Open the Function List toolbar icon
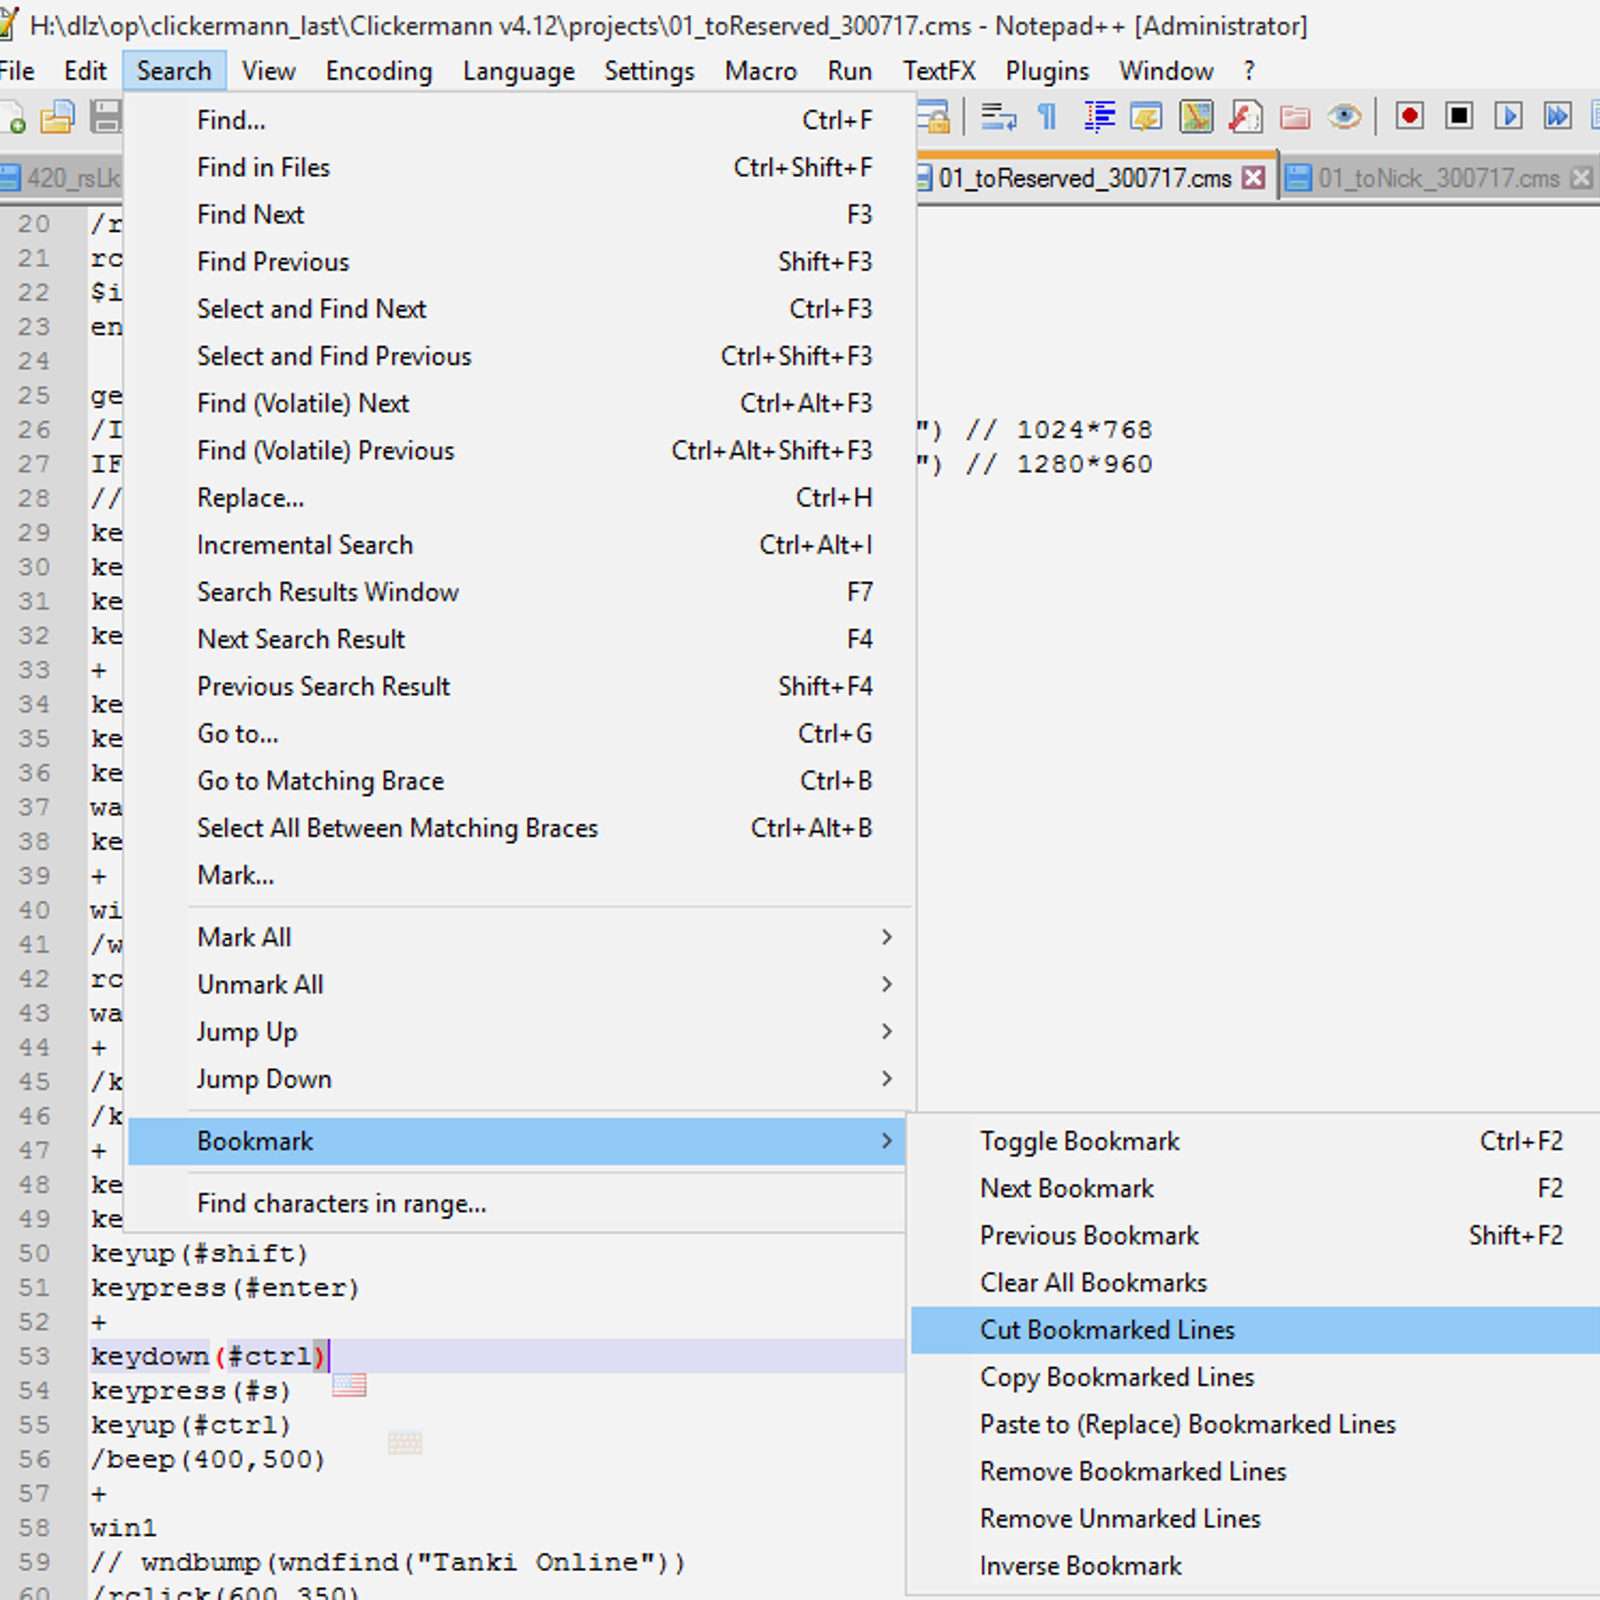 point(1245,118)
